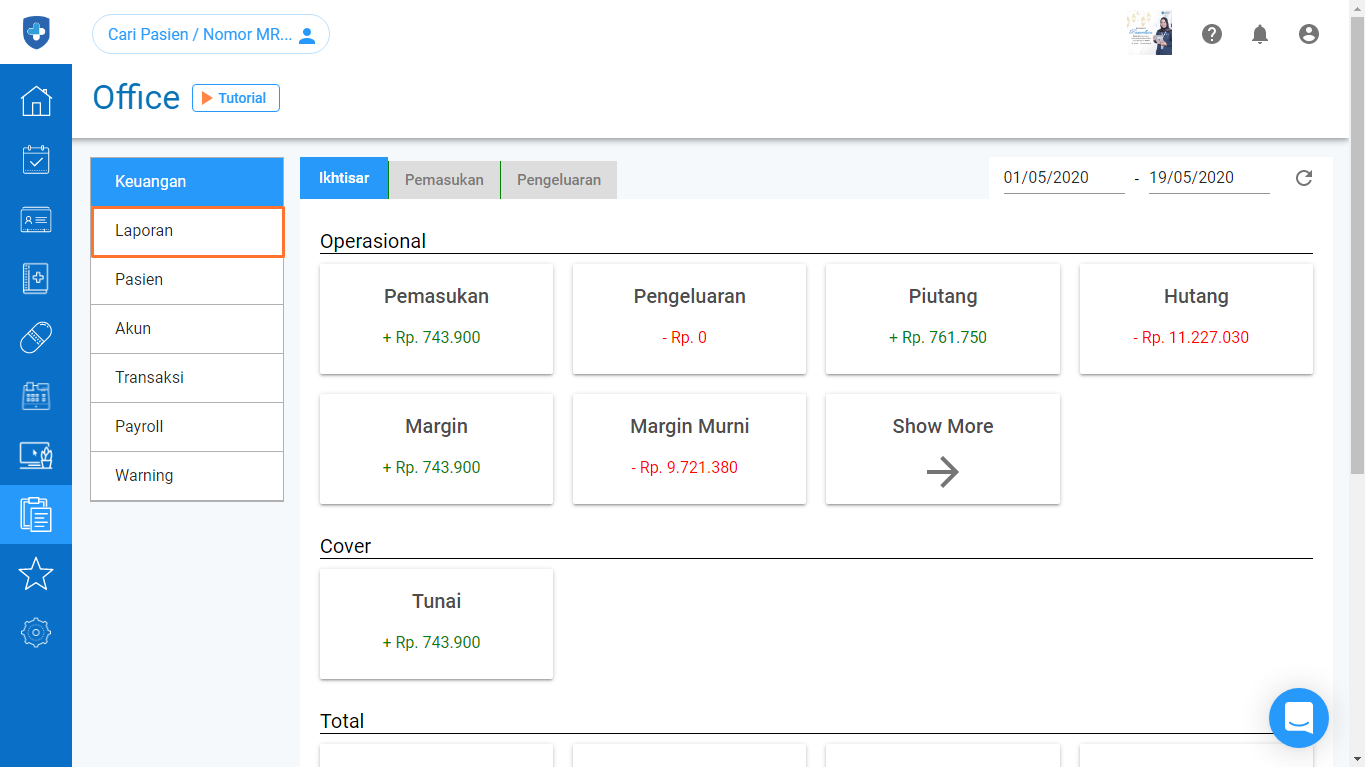Open the patient ID card sidebar icon
Viewport: 1365px width, 767px height.
pyautogui.click(x=36, y=220)
